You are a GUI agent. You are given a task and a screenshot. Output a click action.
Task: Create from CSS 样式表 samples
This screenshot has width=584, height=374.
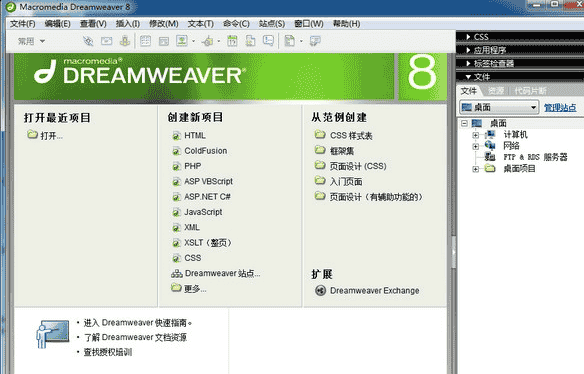351,136
